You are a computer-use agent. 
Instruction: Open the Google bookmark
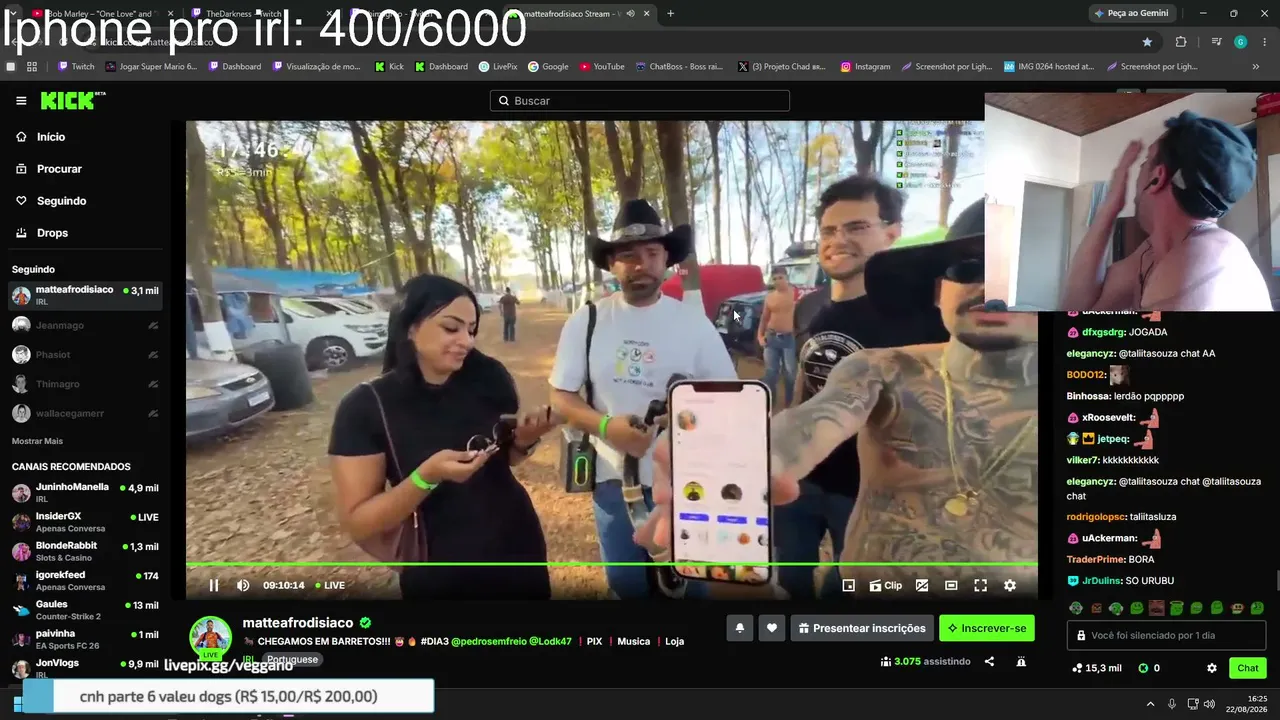click(x=548, y=67)
